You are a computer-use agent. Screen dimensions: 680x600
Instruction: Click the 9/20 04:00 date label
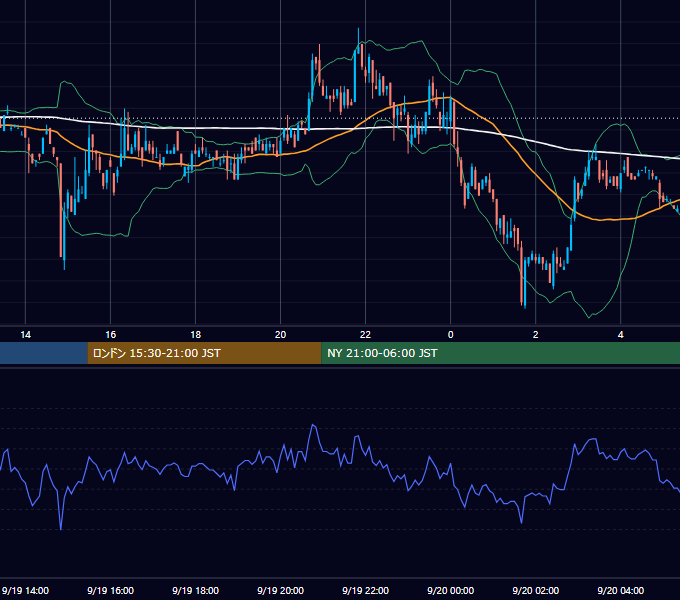click(621, 590)
